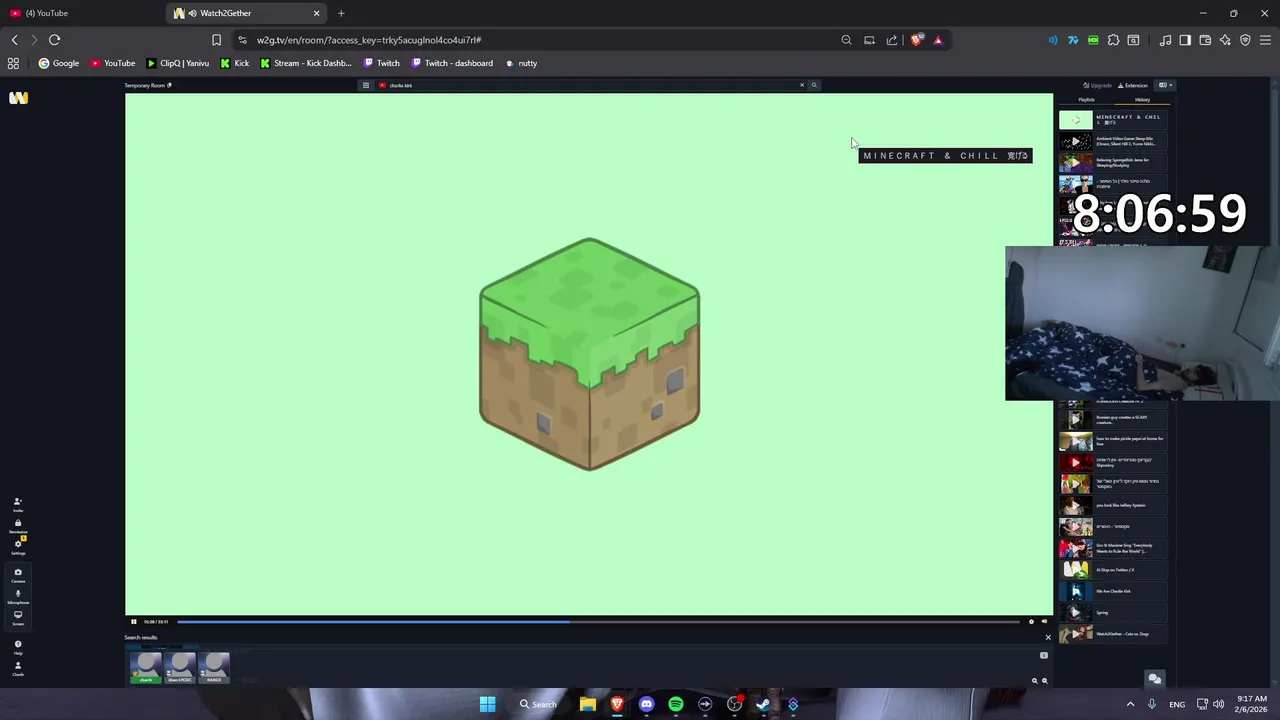Screen dimensions: 1280x720
Task: Play MINECRAFT & CHILL history item
Action: tap(1113, 120)
